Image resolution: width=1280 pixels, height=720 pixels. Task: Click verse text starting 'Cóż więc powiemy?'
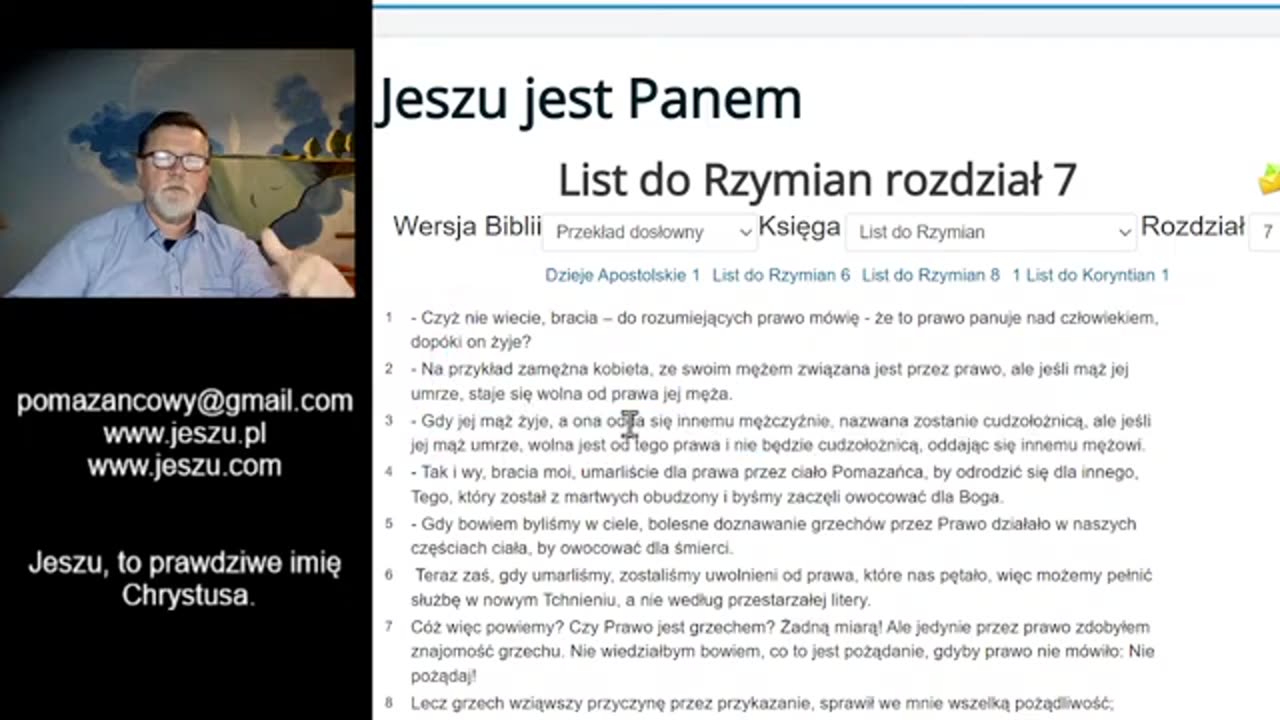click(783, 652)
